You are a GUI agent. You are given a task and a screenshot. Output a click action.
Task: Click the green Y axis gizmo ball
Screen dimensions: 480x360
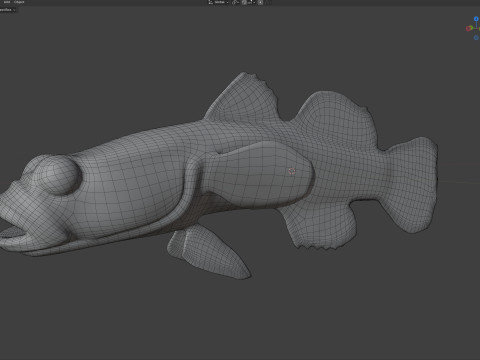coord(472,27)
